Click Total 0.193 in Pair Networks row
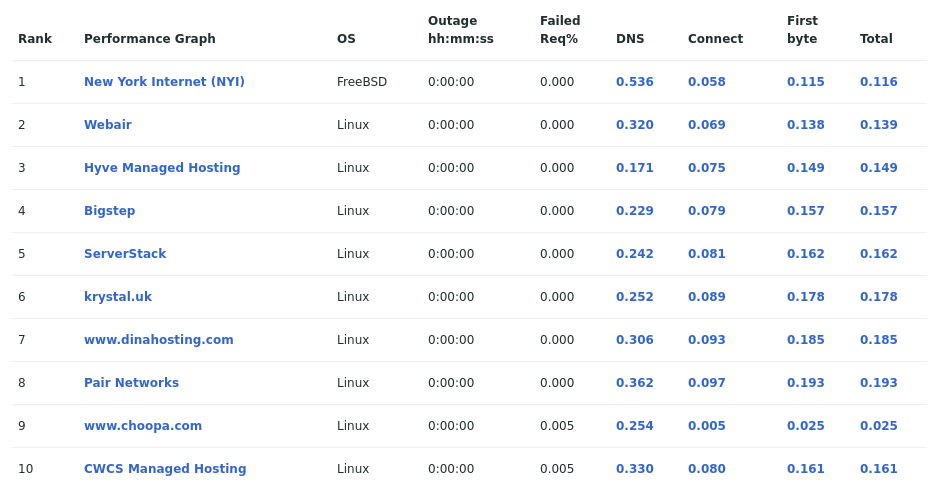939x490 pixels. click(x=879, y=383)
